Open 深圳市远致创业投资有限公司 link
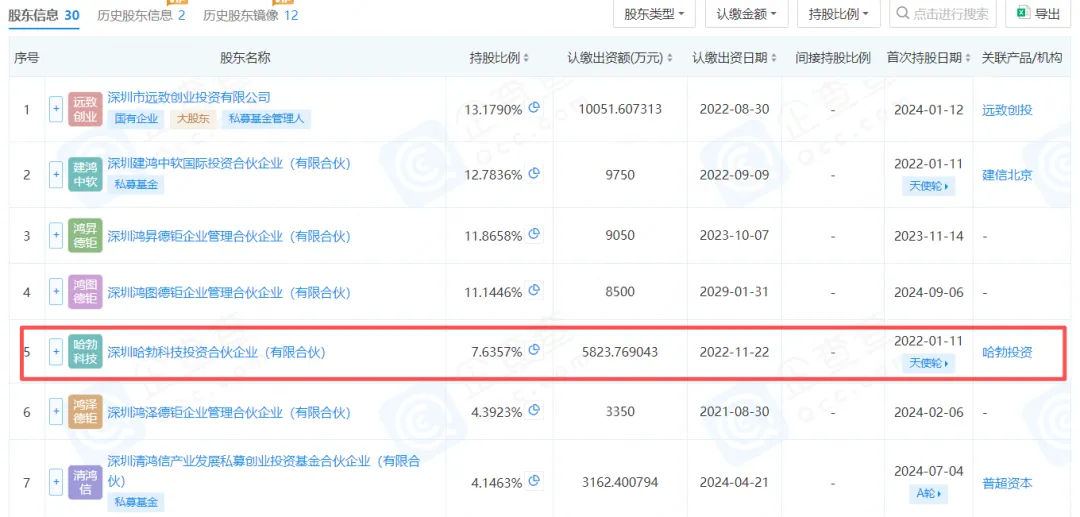This screenshot has height=517, width=1080. coord(189,97)
